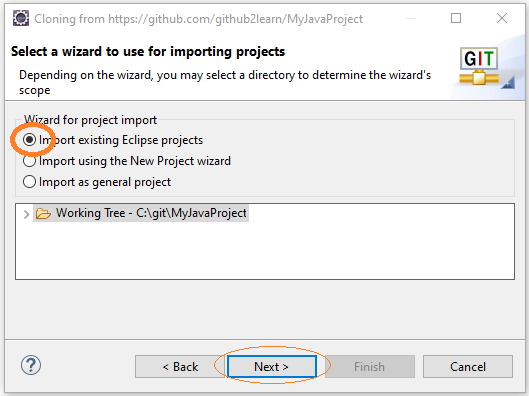529x396 pixels.
Task: Cancel the import wizard
Action: pos(468,366)
